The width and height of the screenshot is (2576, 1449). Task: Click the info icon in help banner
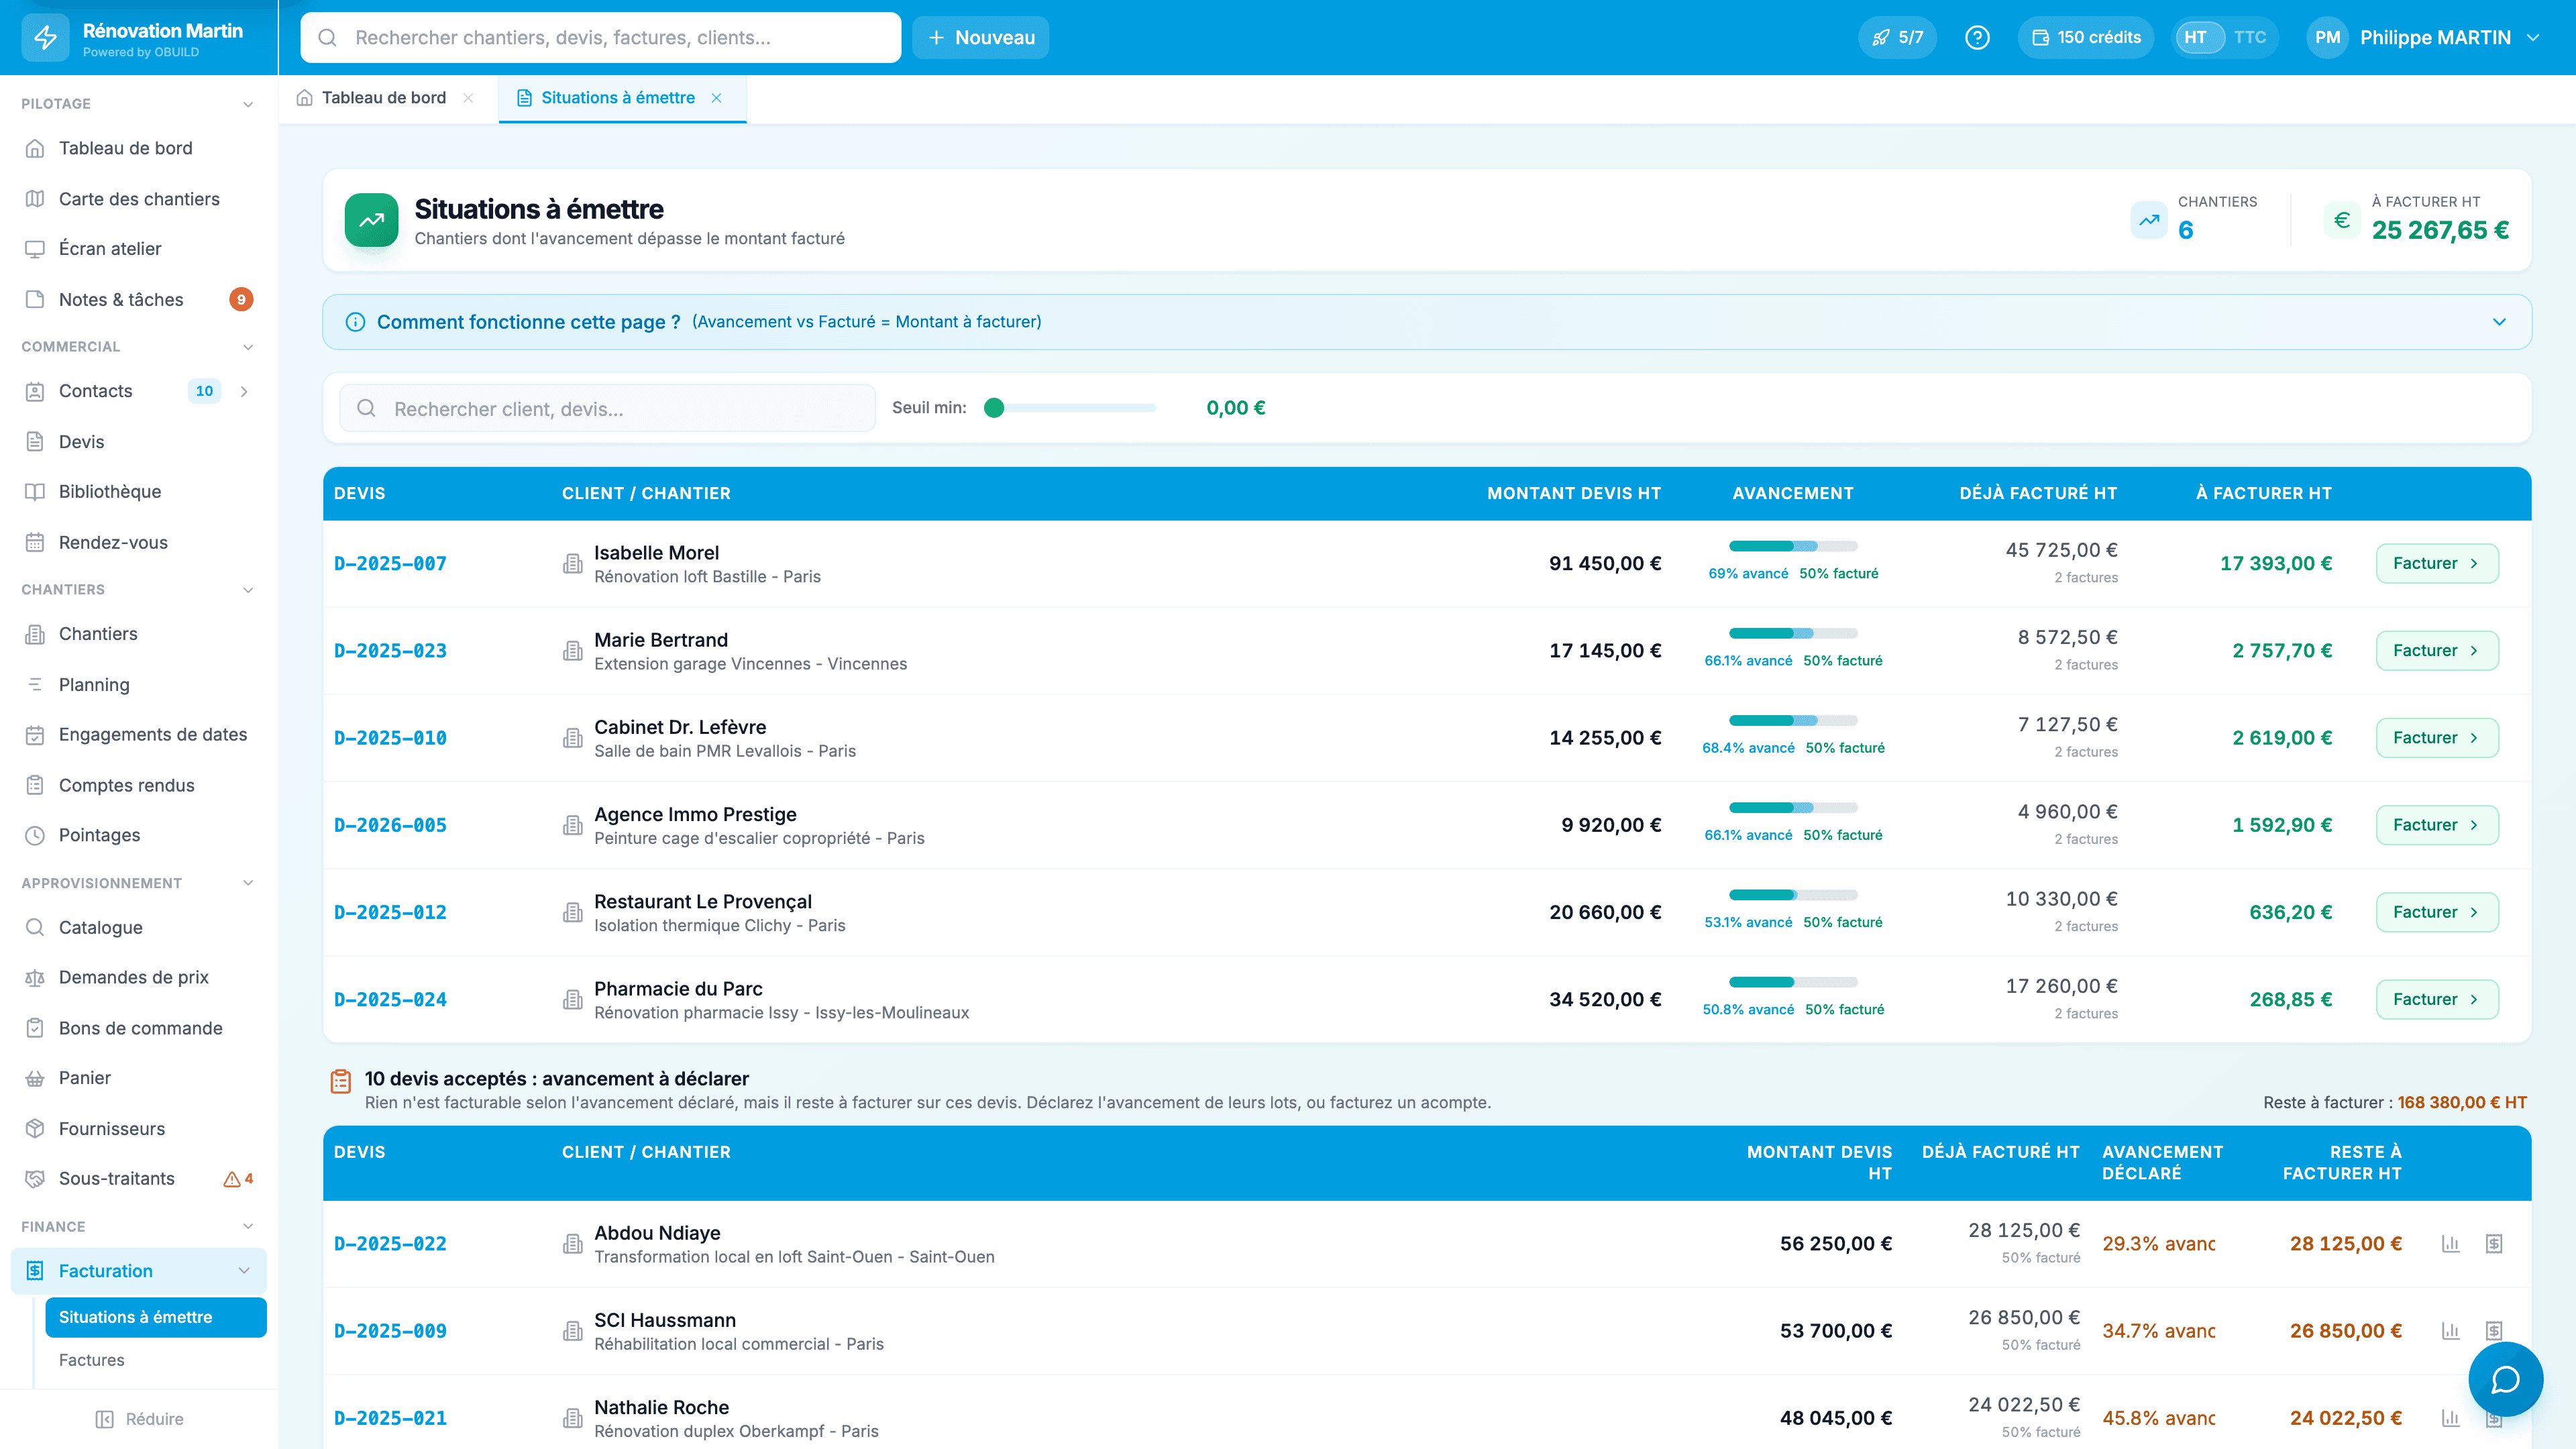click(355, 322)
